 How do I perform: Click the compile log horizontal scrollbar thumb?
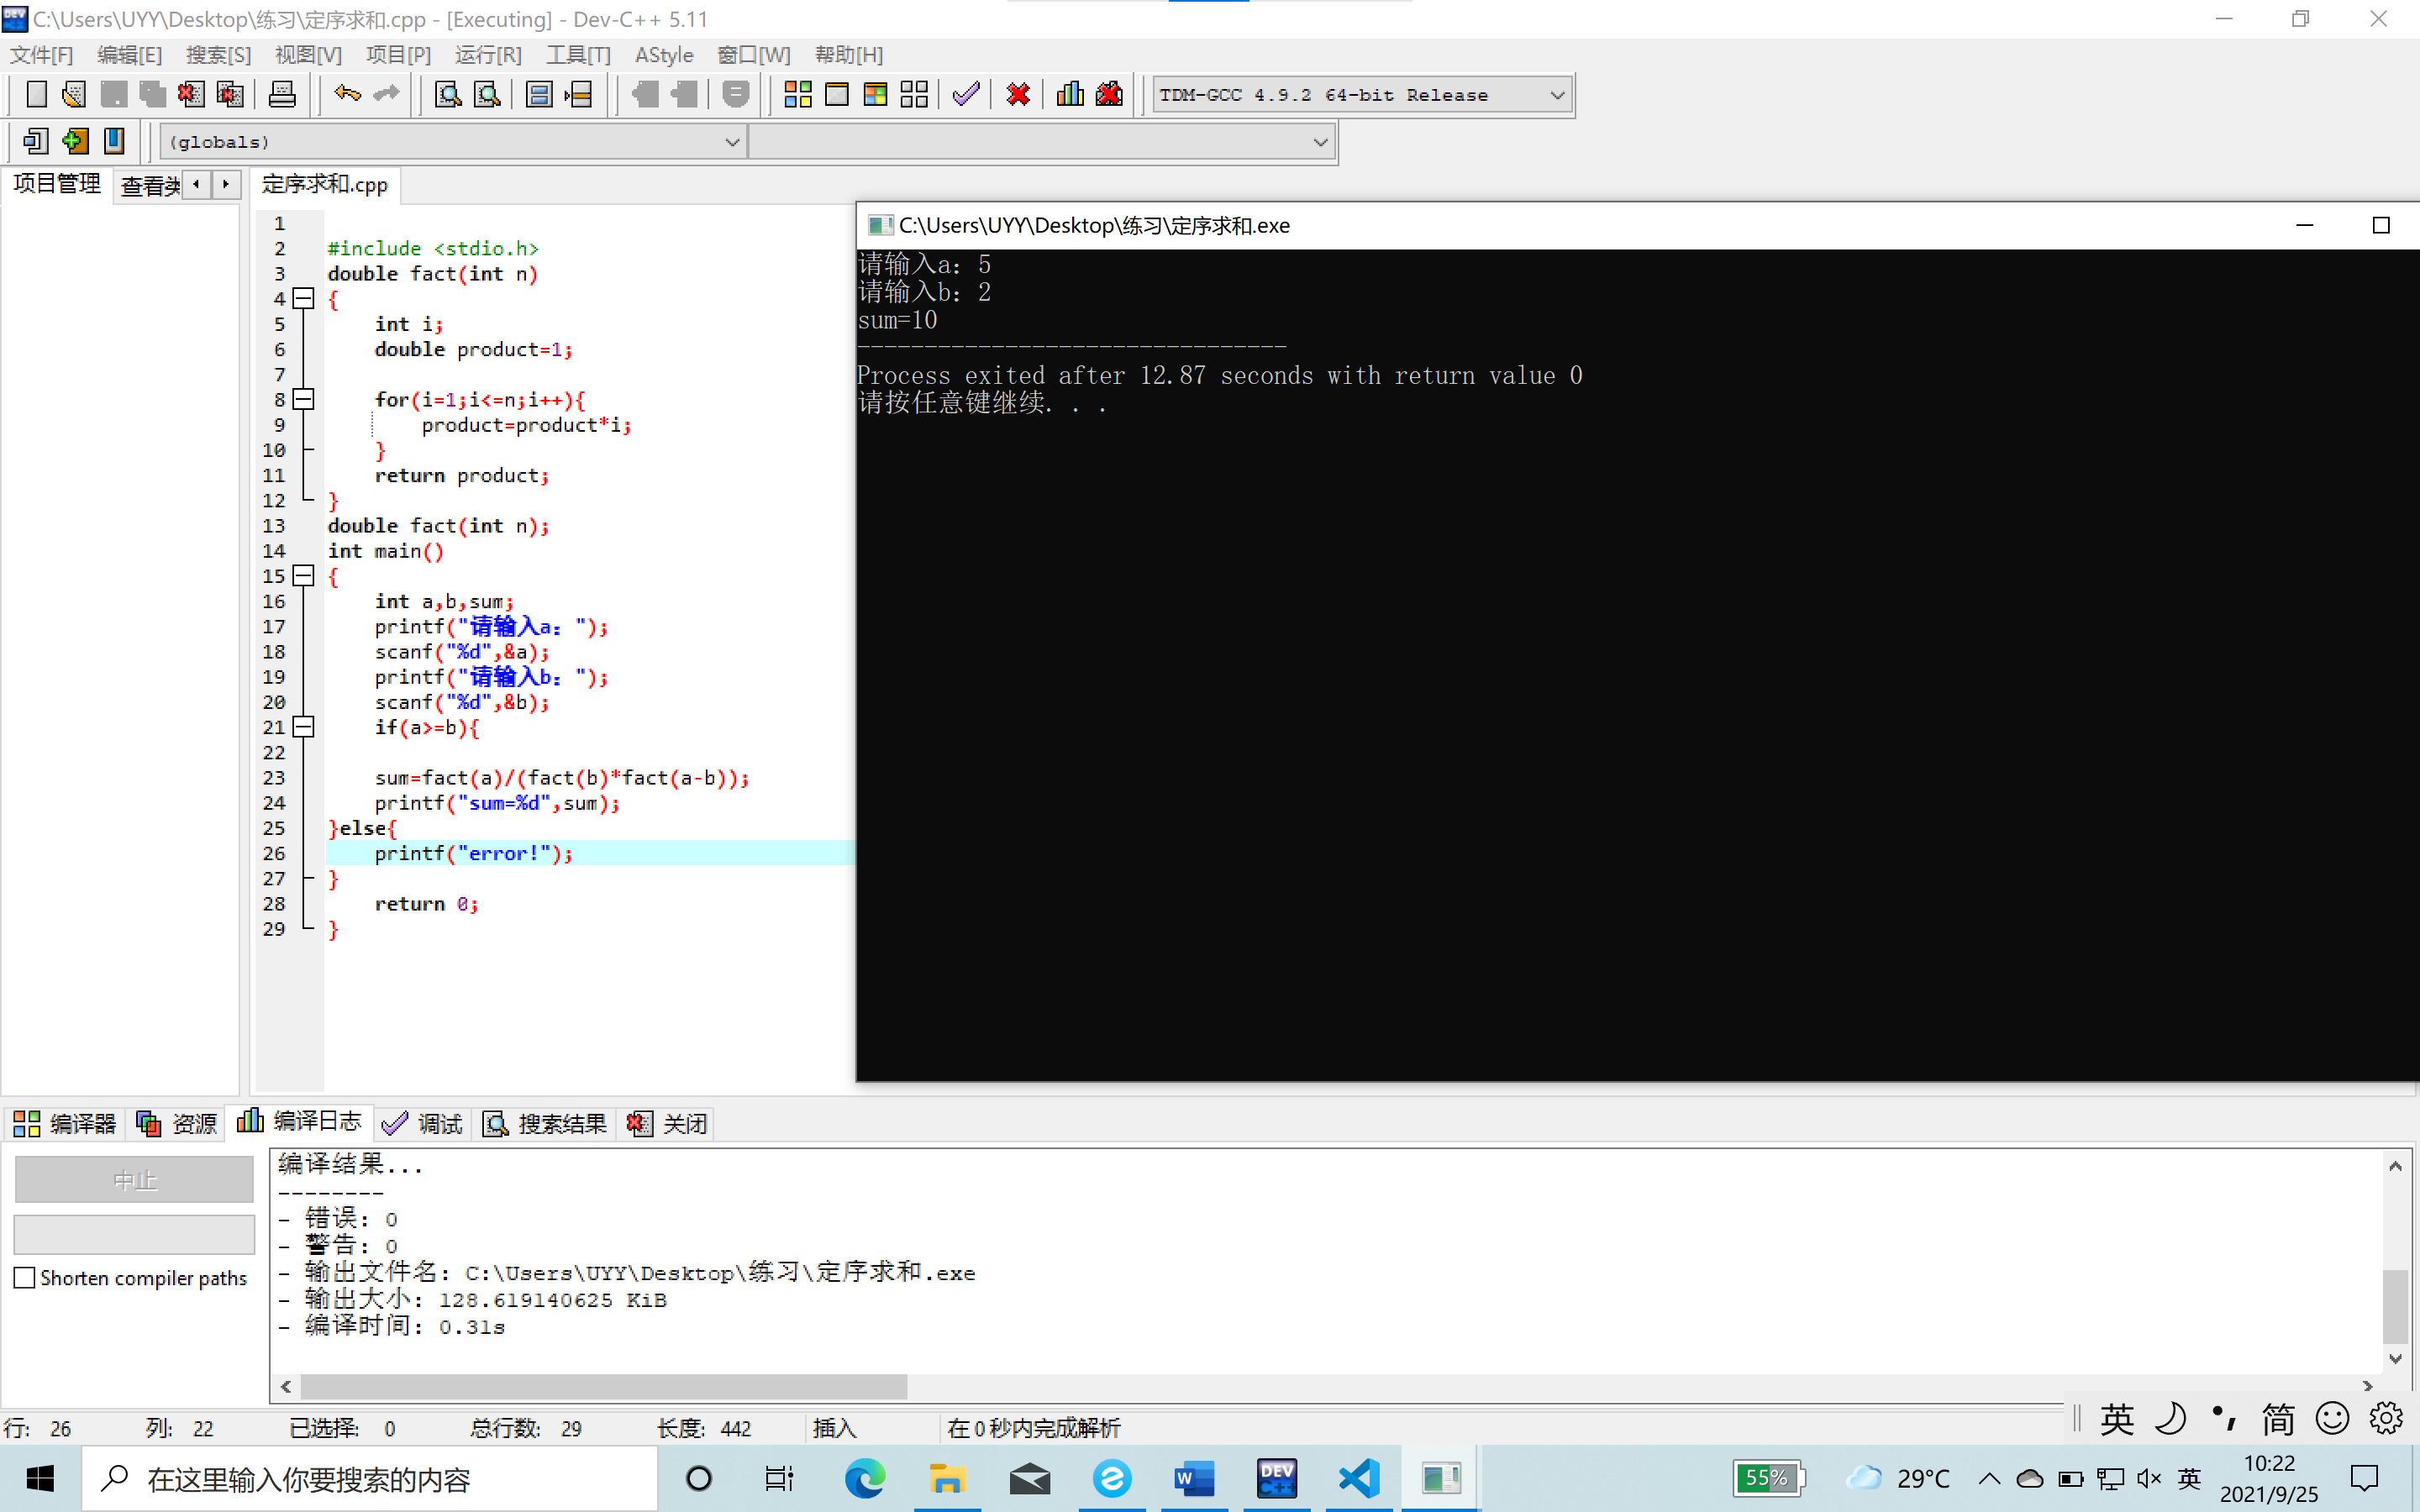(604, 1386)
